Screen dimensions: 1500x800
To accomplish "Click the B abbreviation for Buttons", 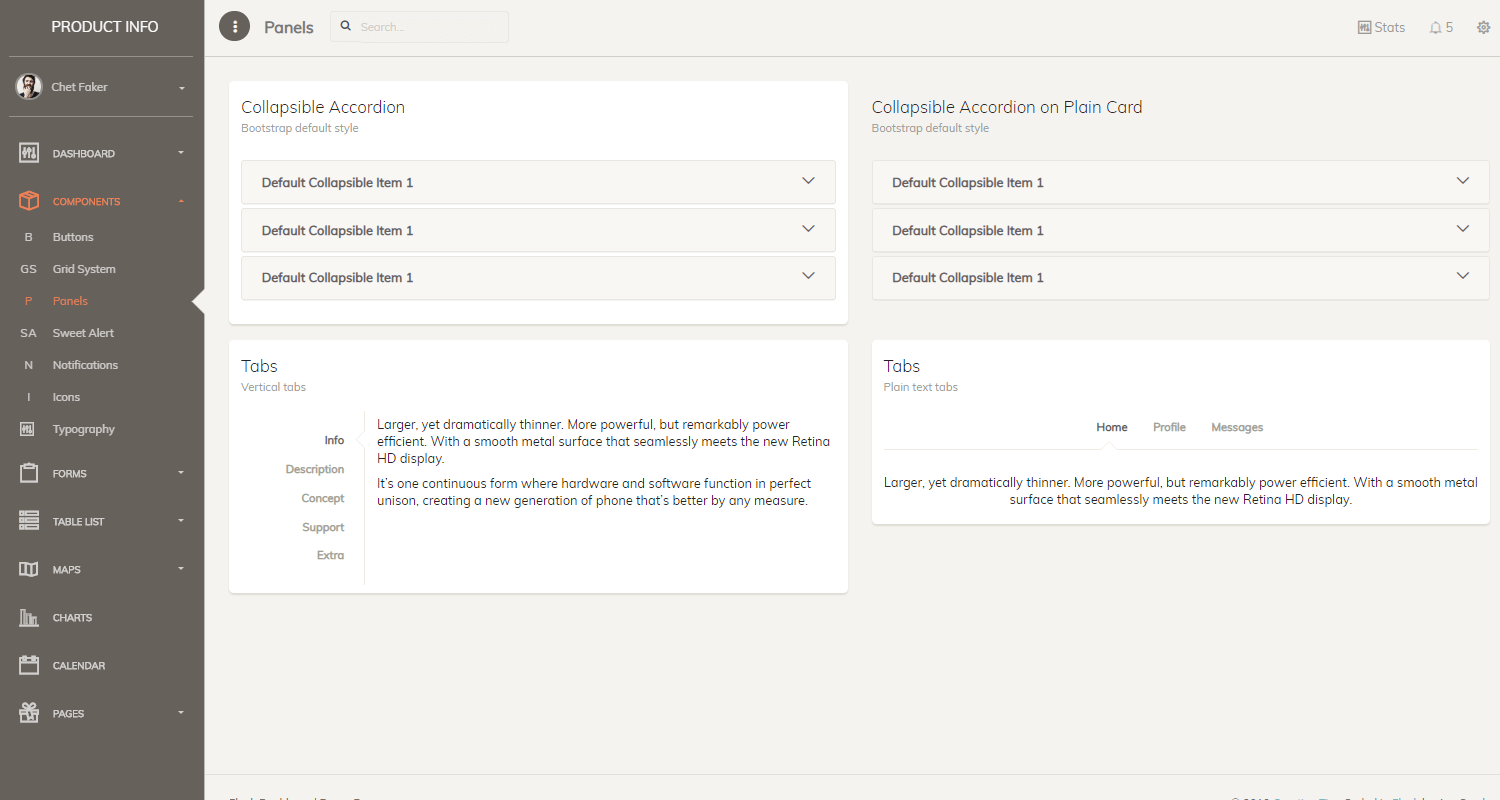I will tap(29, 237).
